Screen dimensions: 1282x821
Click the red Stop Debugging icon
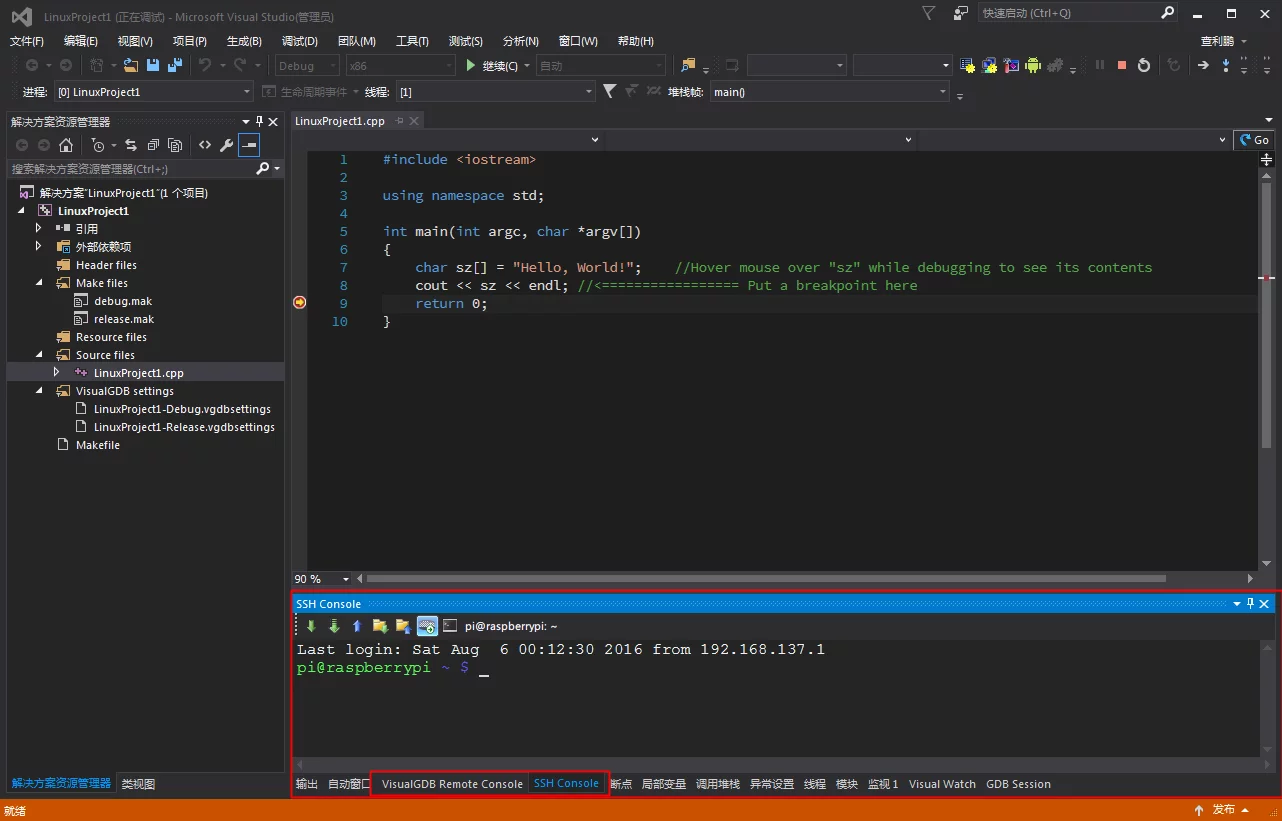(1122, 65)
